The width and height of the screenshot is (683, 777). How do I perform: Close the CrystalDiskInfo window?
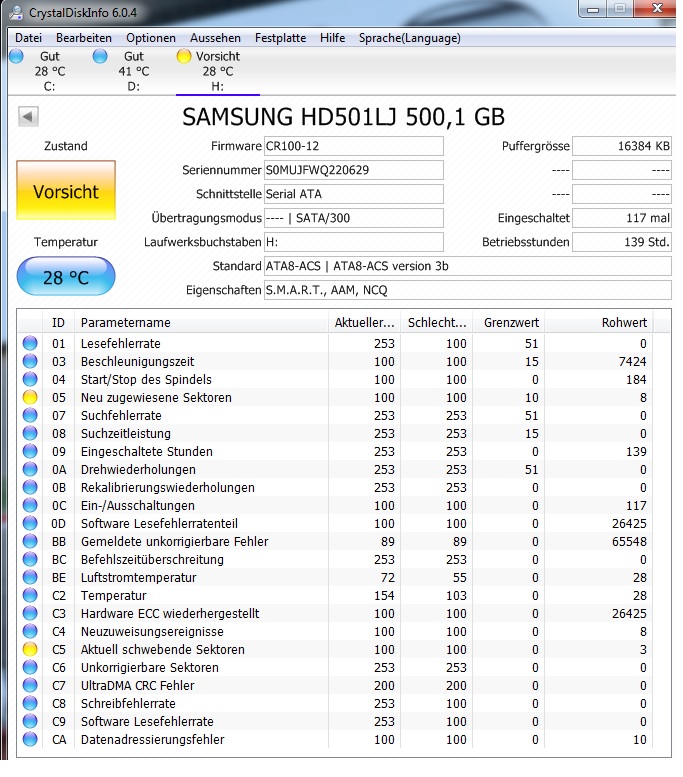pos(657,8)
